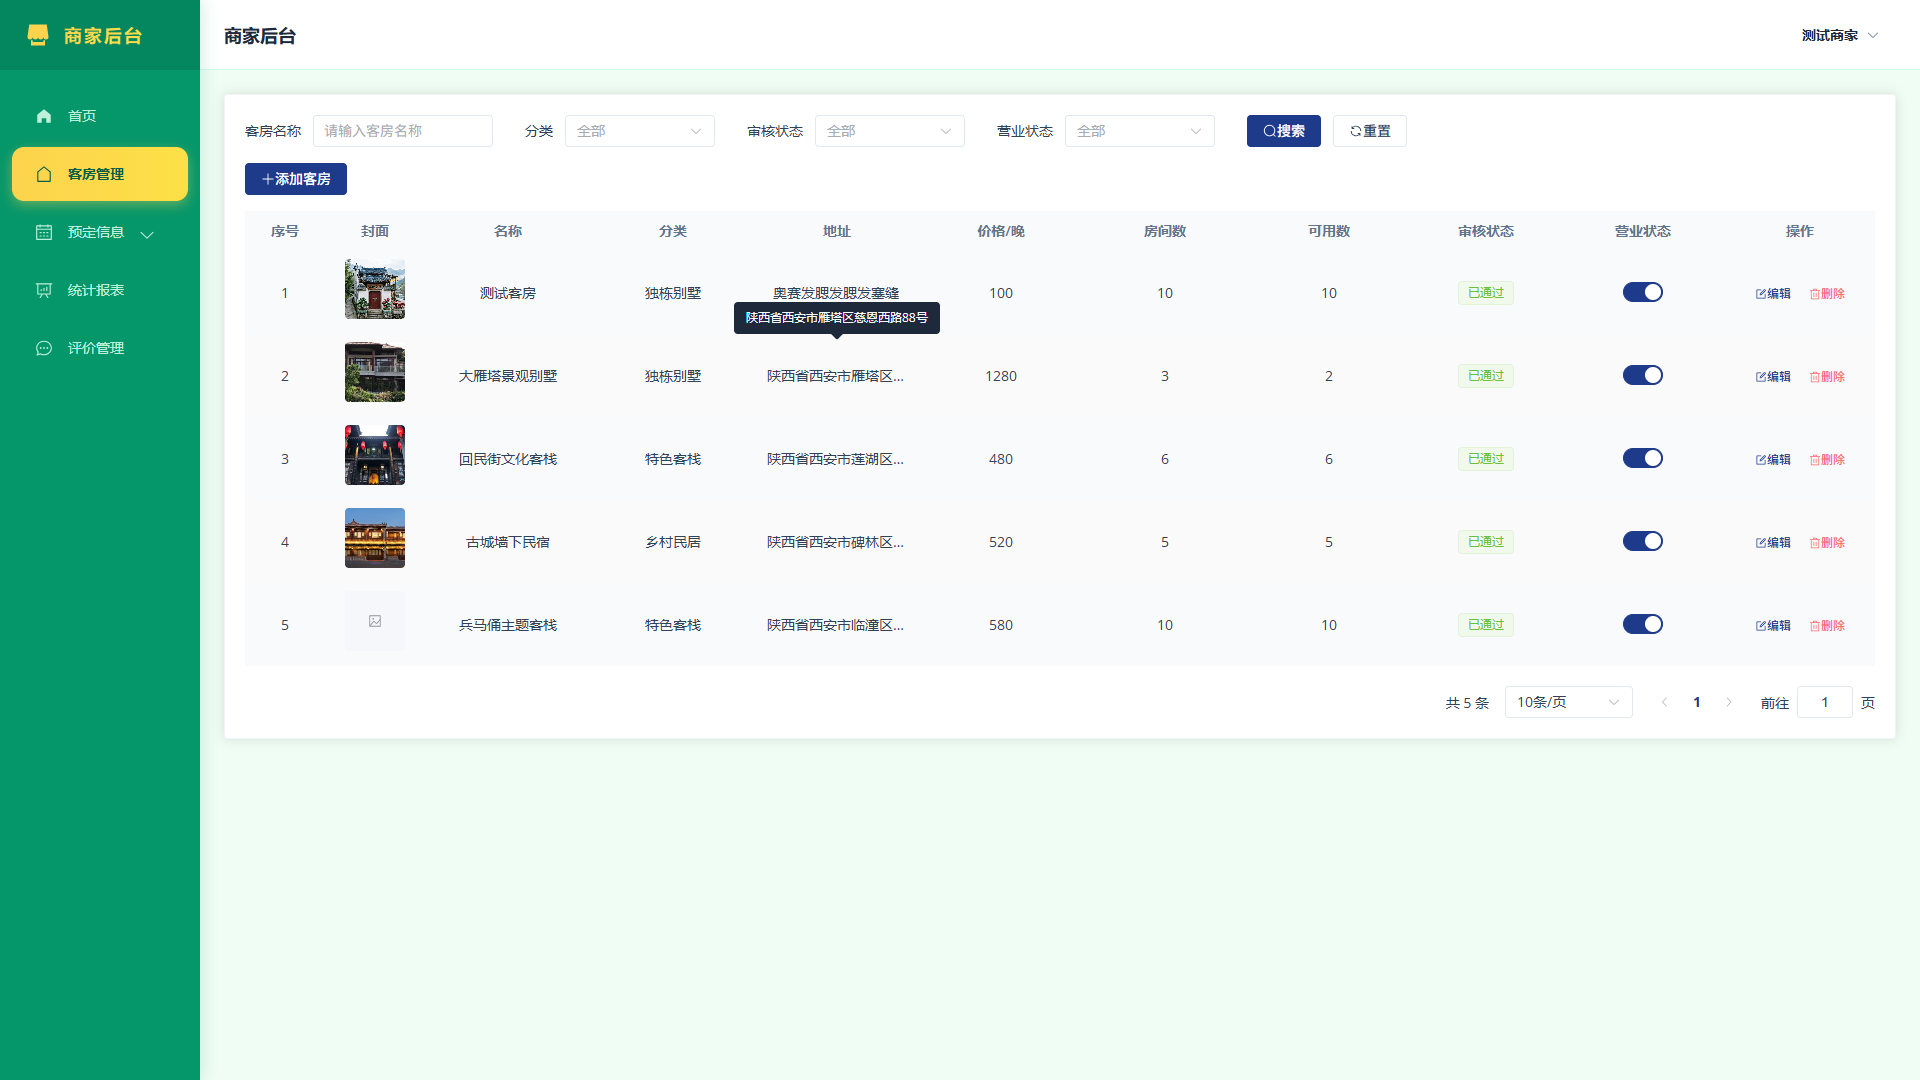Click the 统计报表 chart icon
Screen dimensions: 1920x1080
(44, 290)
